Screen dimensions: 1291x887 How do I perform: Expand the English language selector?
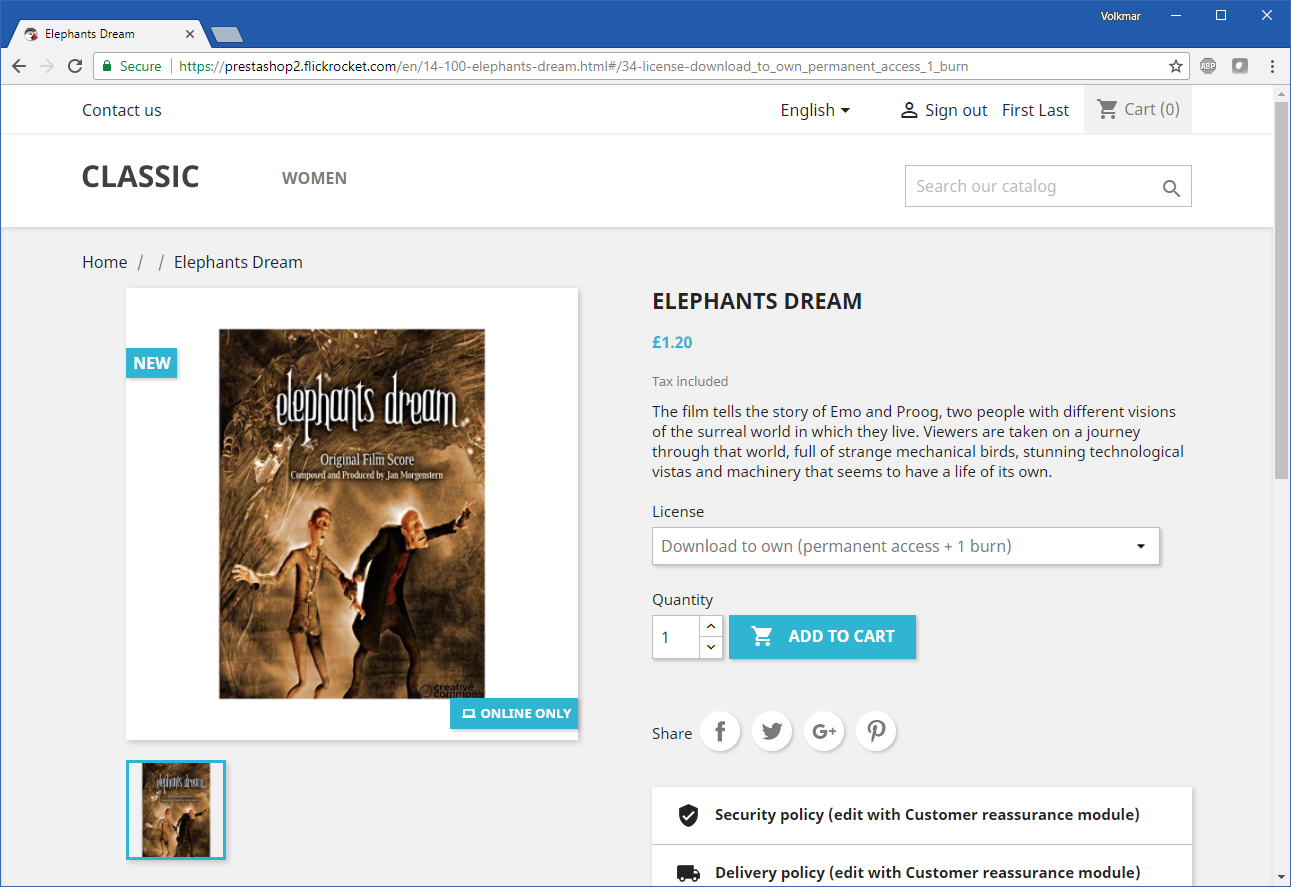pyautogui.click(x=815, y=110)
